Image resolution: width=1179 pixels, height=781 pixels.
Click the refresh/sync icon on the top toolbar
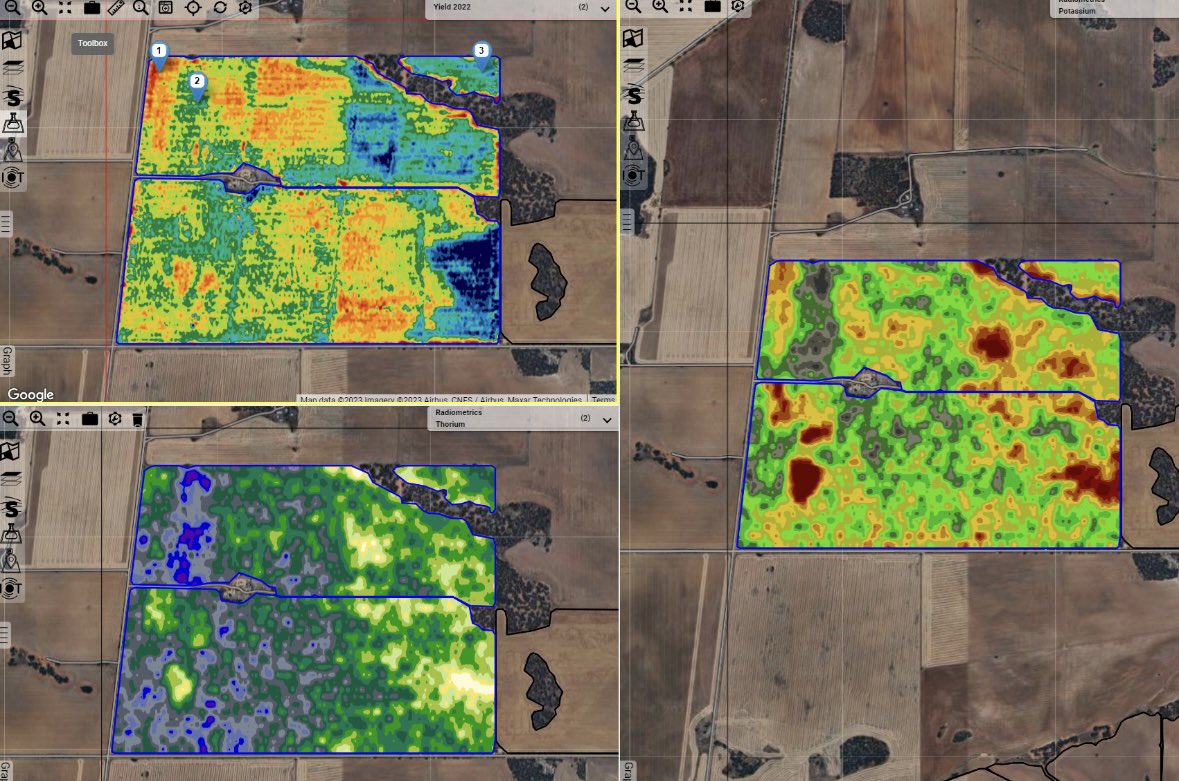pyautogui.click(x=219, y=9)
